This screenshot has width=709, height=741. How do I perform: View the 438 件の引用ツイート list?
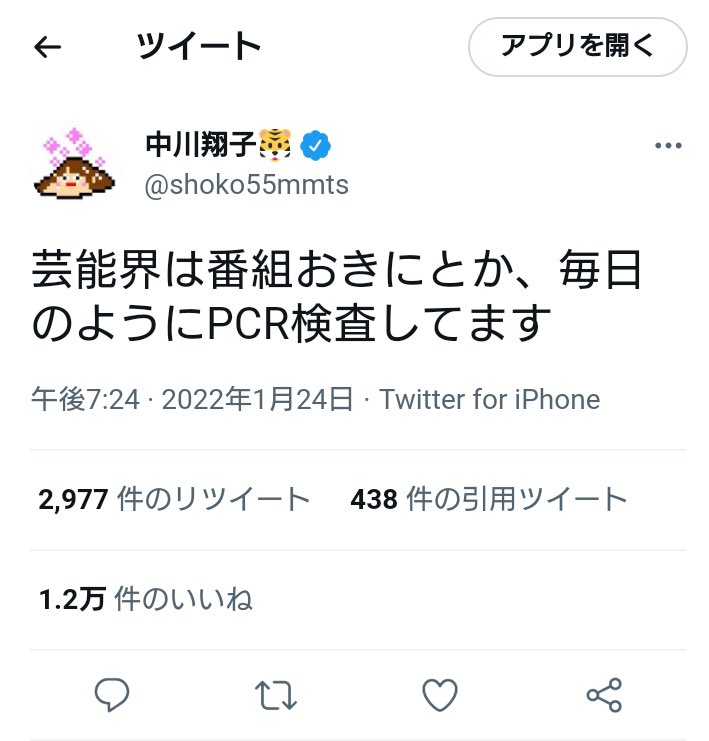click(x=489, y=499)
